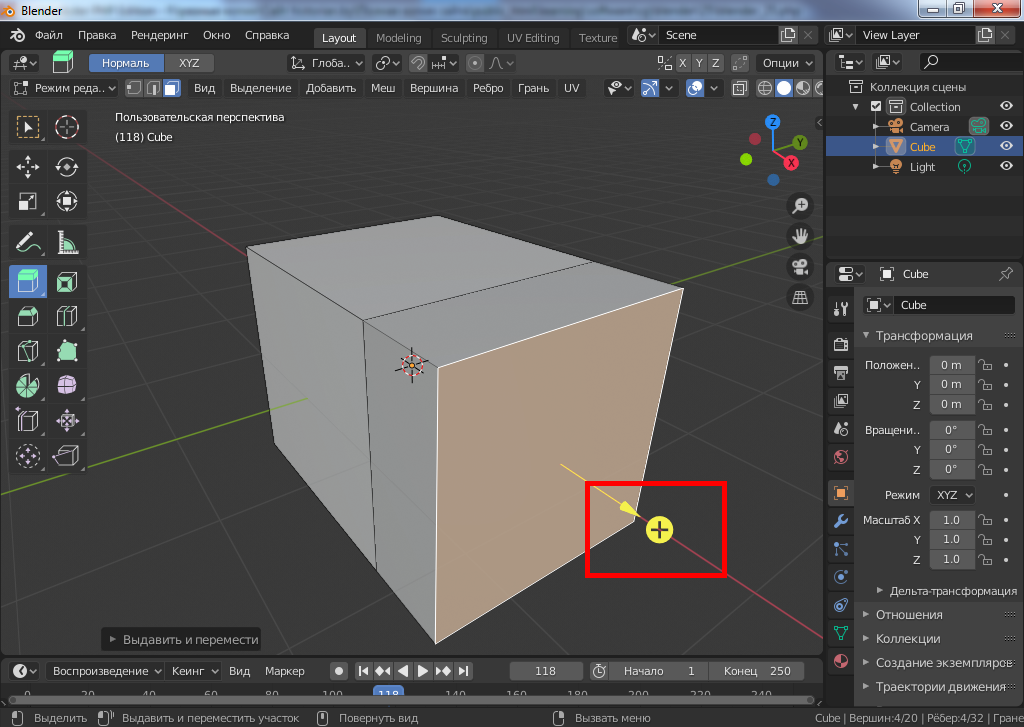Pick the Loop Cut tool

pyautogui.click(x=67, y=318)
